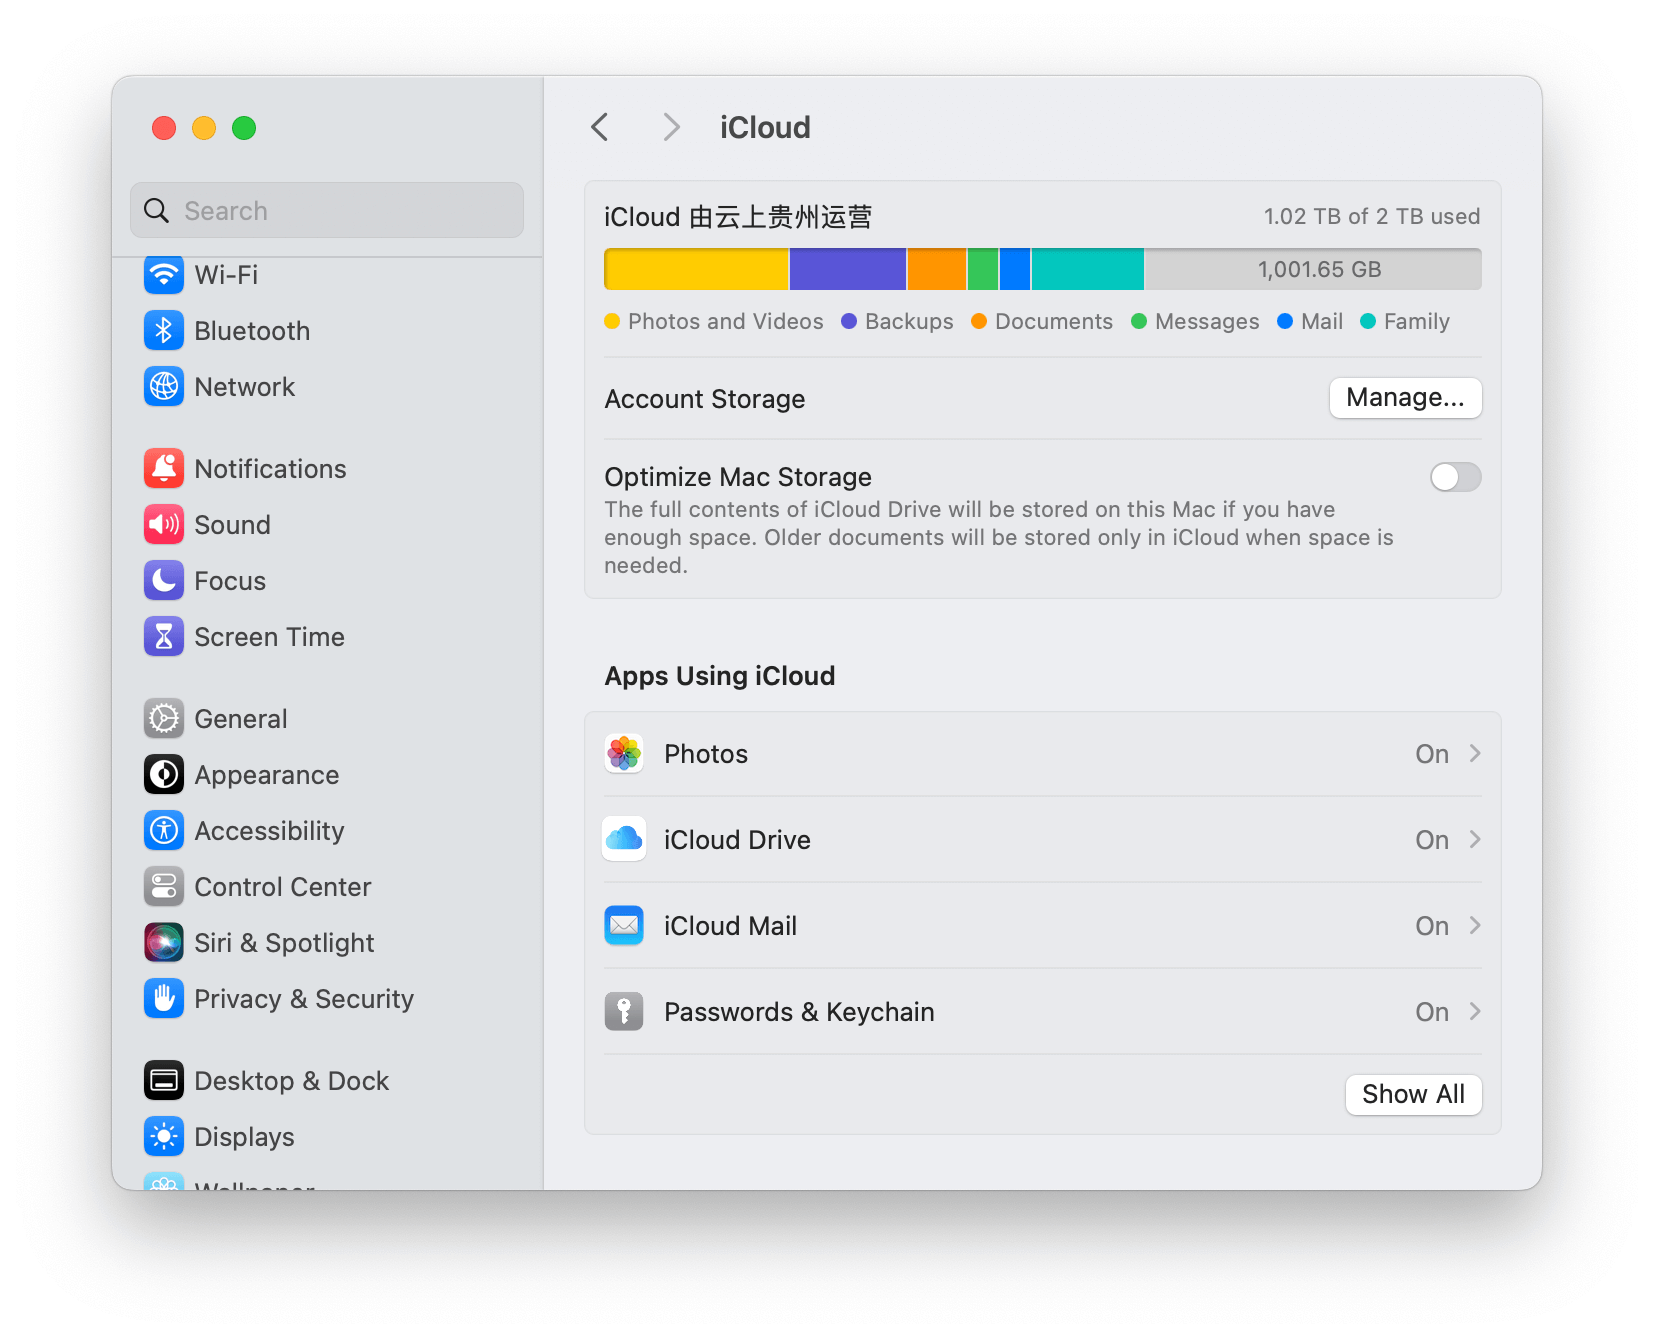The image size is (1654, 1338).
Task: Click the "Family" legend label
Action: click(1416, 322)
